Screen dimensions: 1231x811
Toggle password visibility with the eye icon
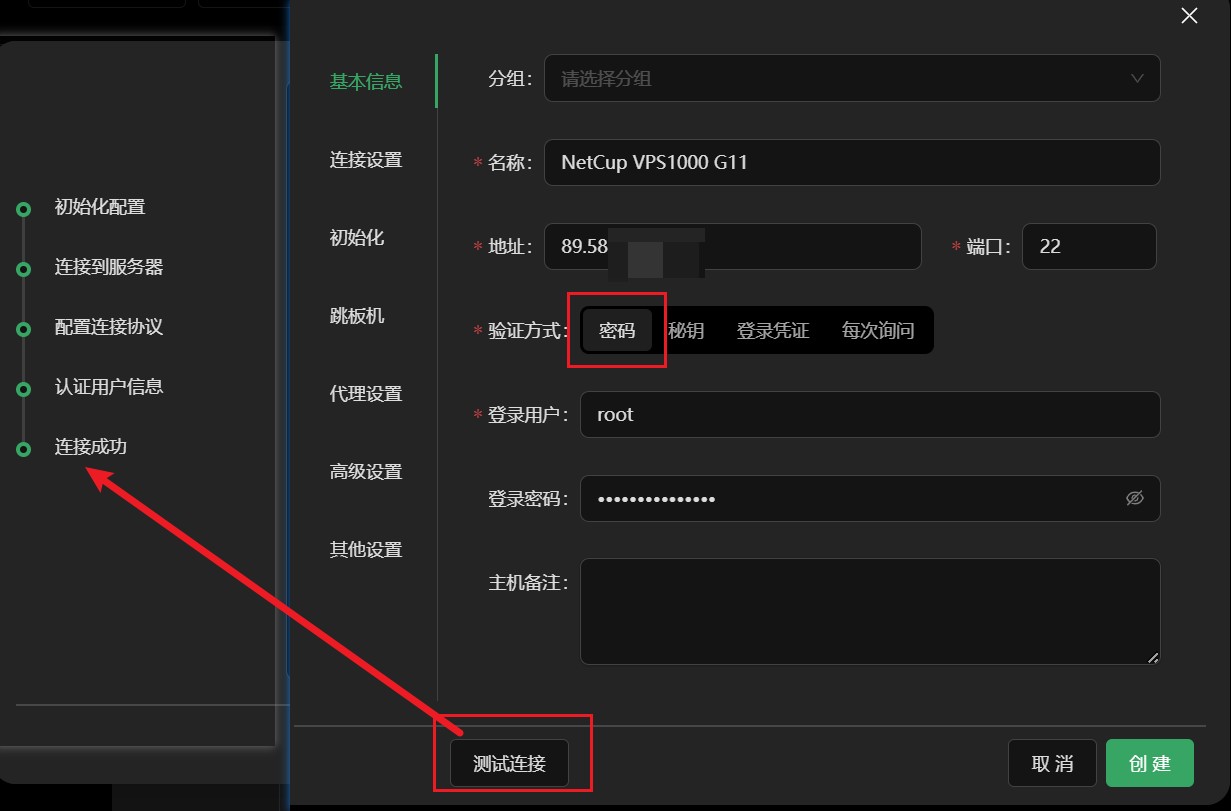[1134, 498]
